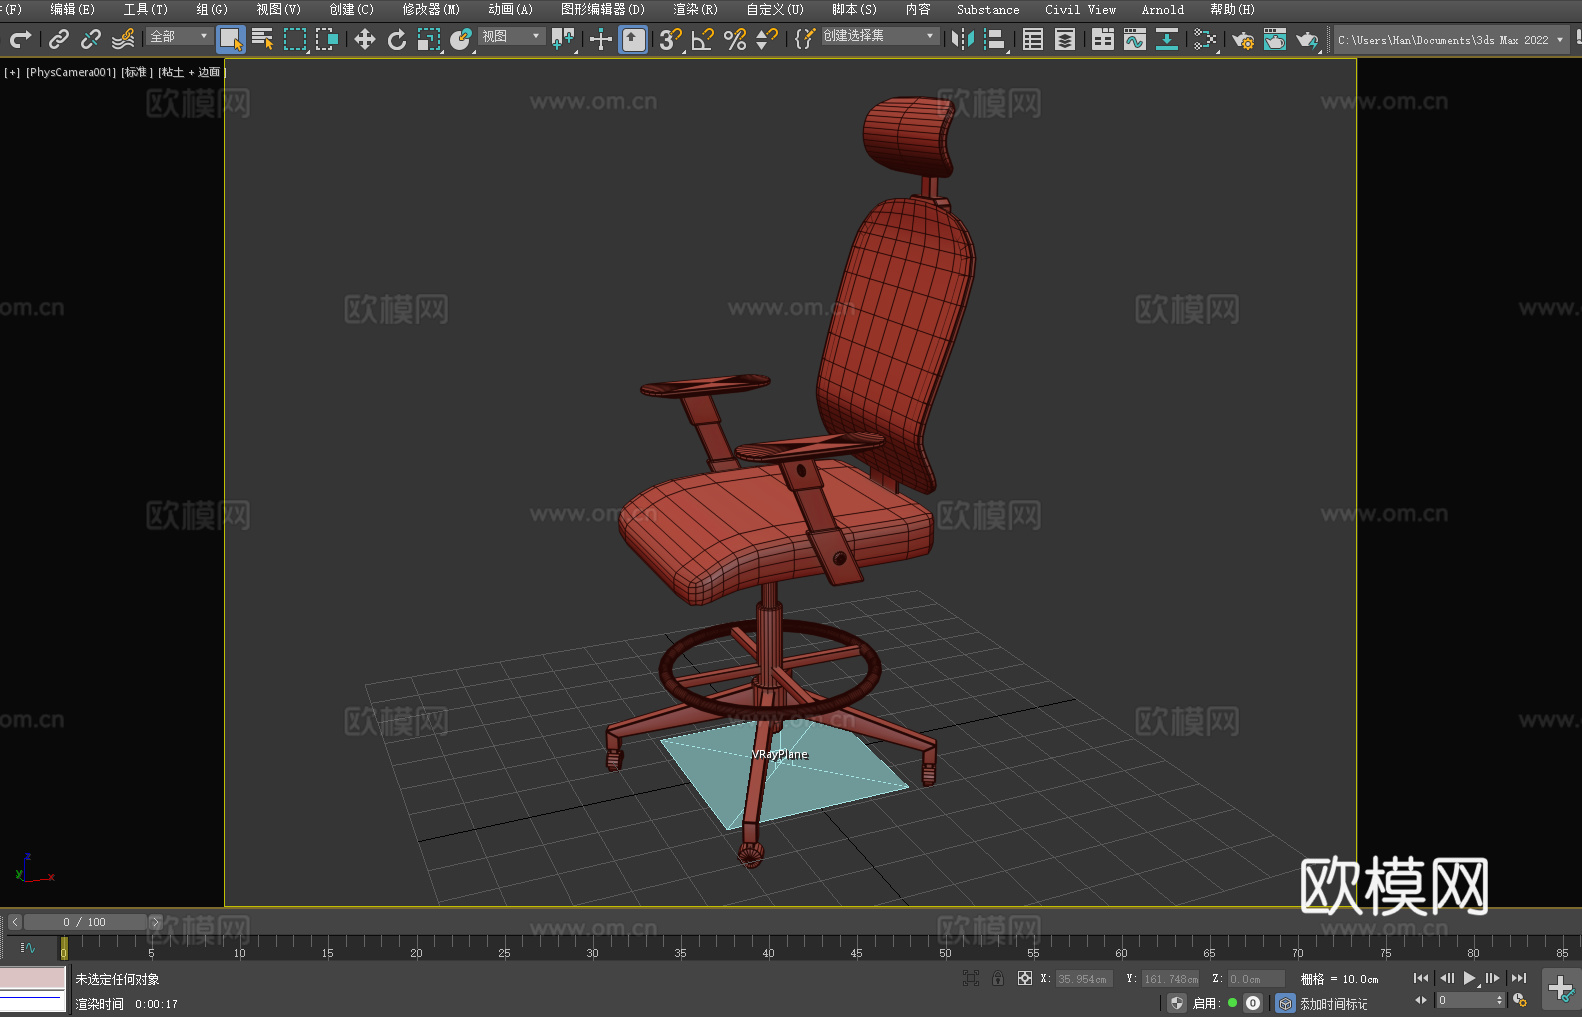
Task: Click the 0 / 100 time slider handle
Action: 85,922
